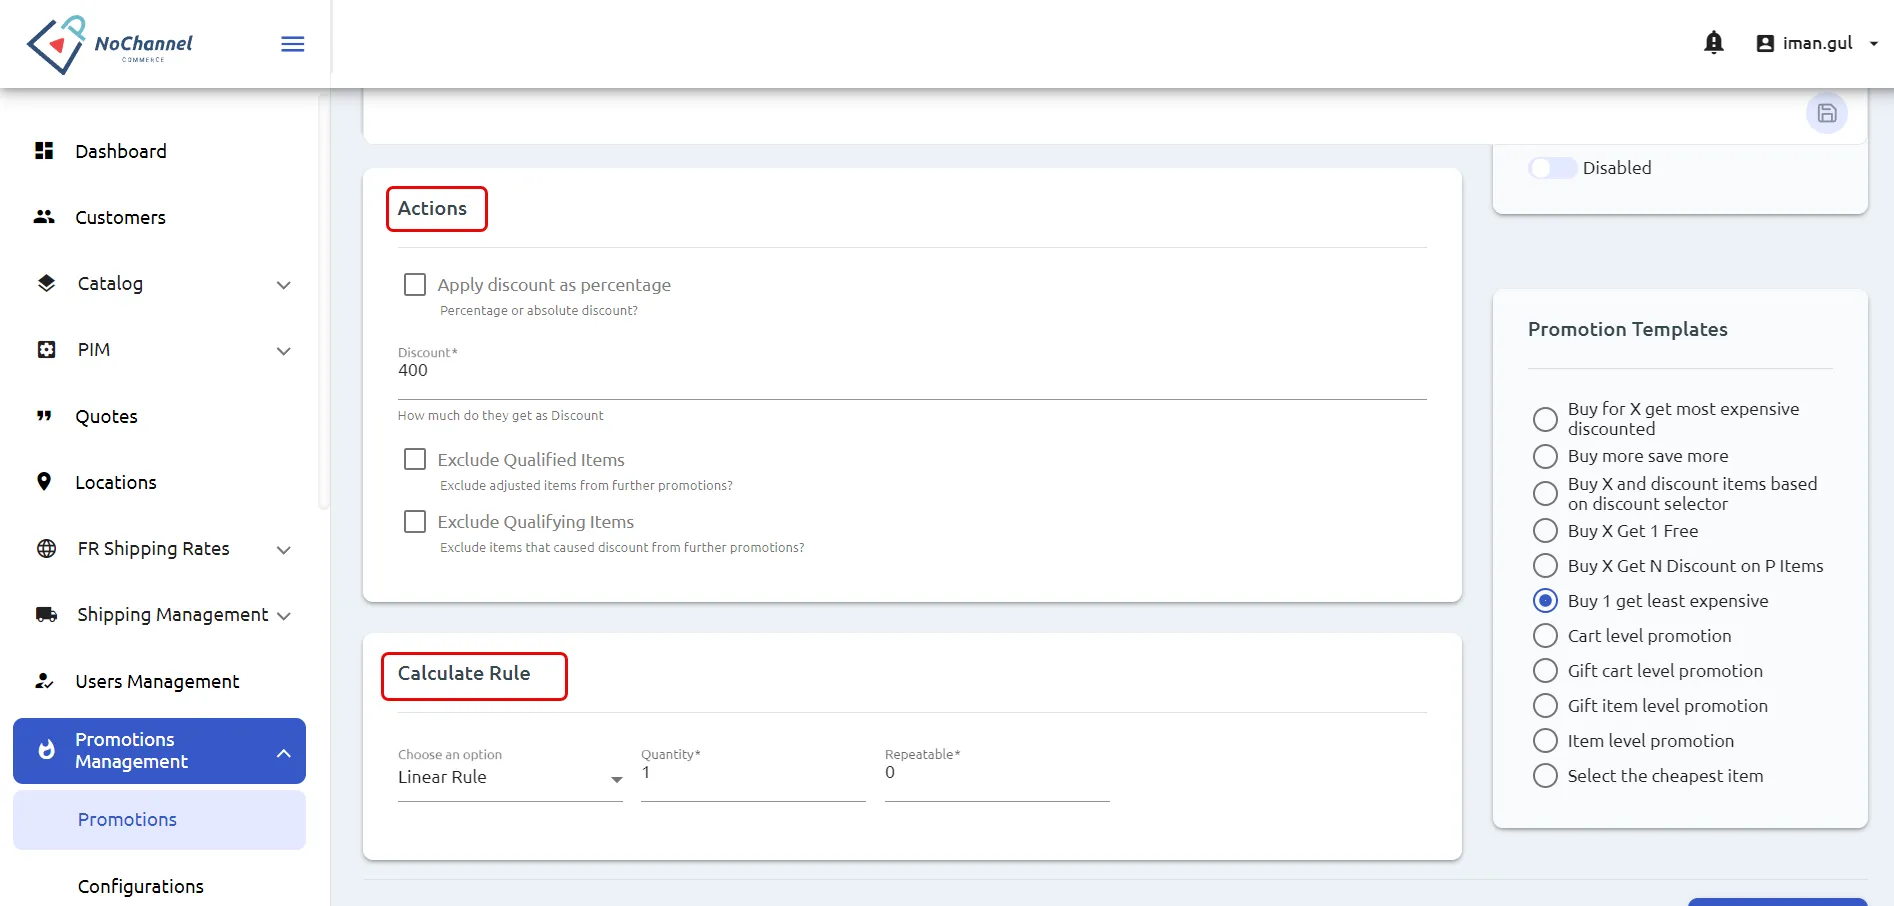The image size is (1894, 906).
Task: Enable Apply discount as percentage checkbox
Action: tap(415, 285)
